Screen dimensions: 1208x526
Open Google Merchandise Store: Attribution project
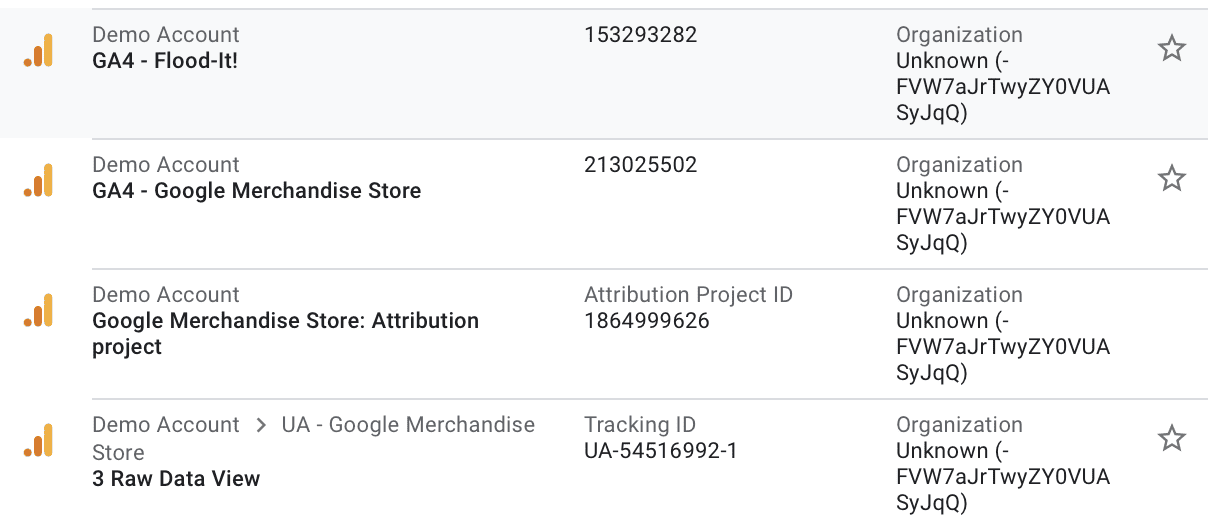pos(286,334)
